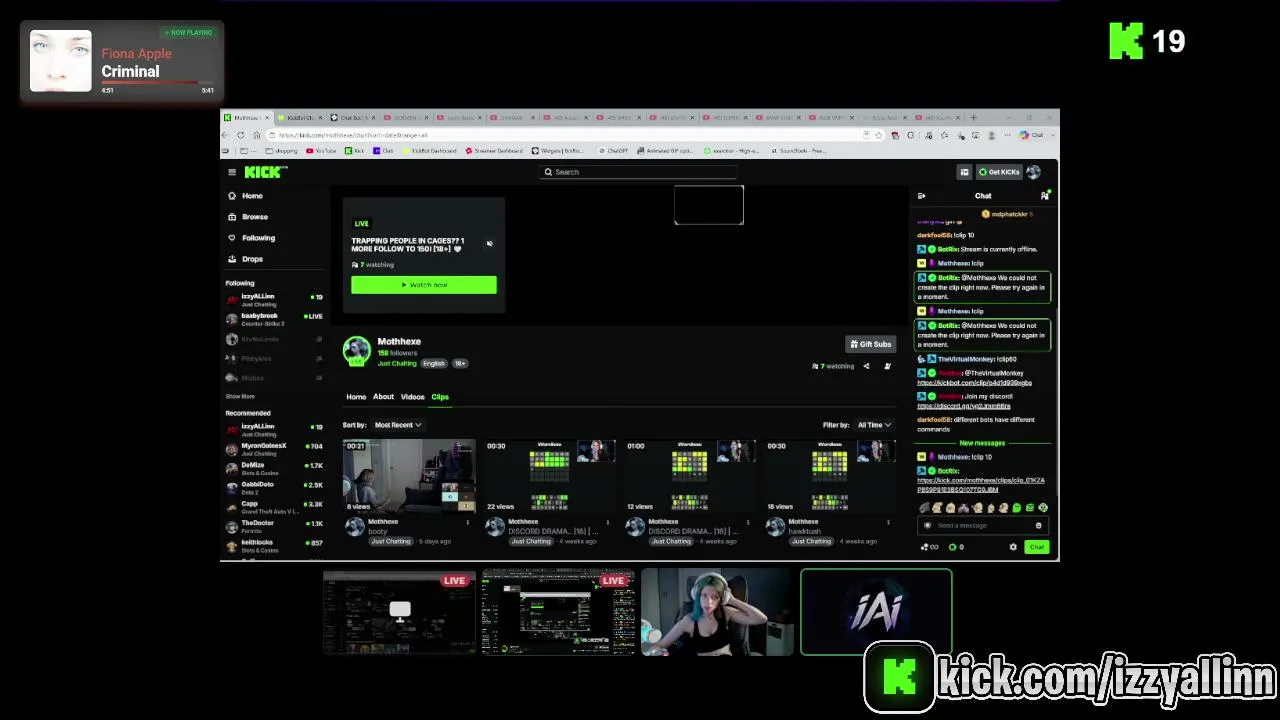Click the iAi thumbnail in bottom strip

click(x=876, y=612)
